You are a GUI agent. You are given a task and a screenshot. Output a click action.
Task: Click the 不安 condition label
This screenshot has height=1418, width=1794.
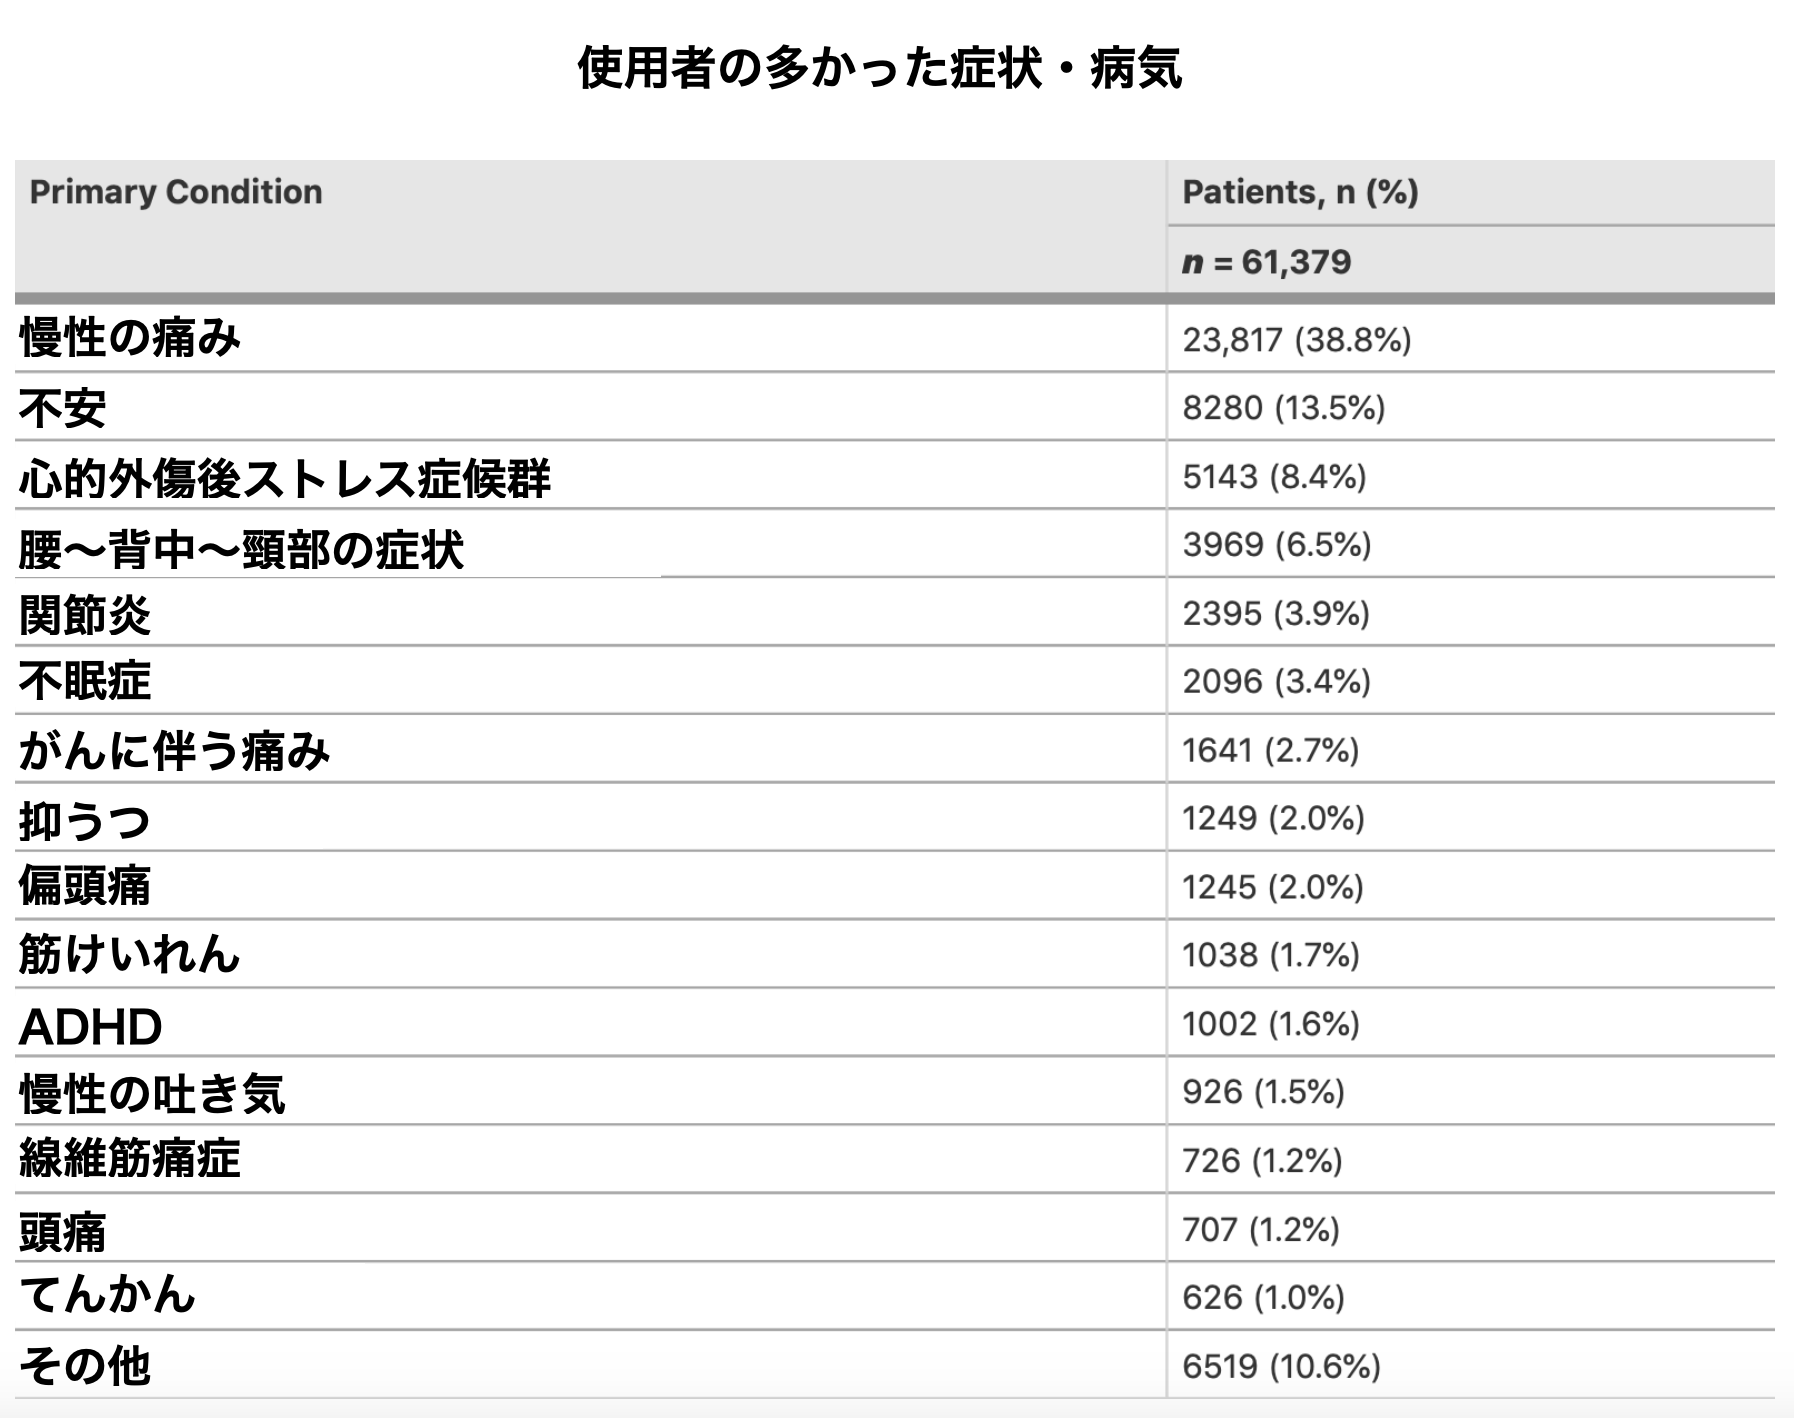point(63,408)
